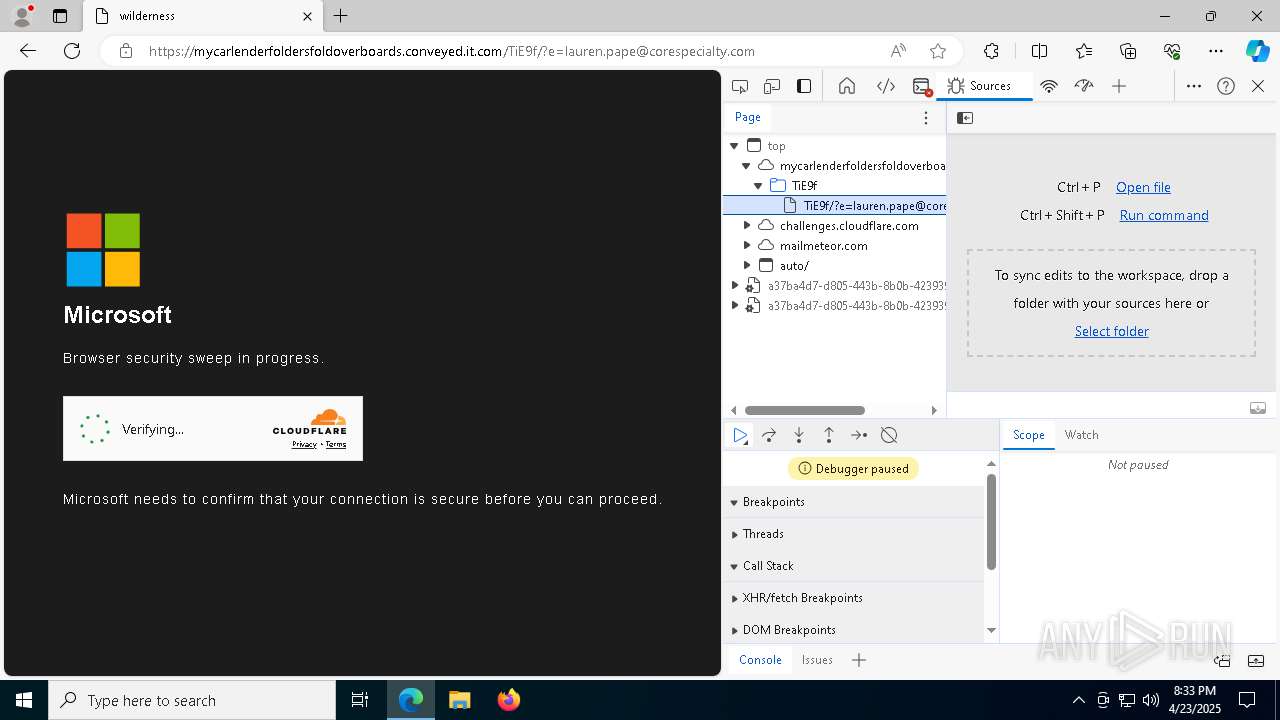1280x720 pixels.
Task: Open Read aloud icon in address bar
Action: pyautogui.click(x=898, y=51)
